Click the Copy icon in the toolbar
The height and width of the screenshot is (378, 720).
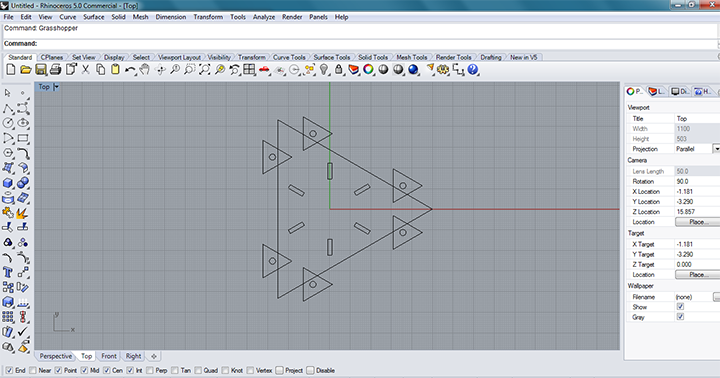tap(101, 70)
